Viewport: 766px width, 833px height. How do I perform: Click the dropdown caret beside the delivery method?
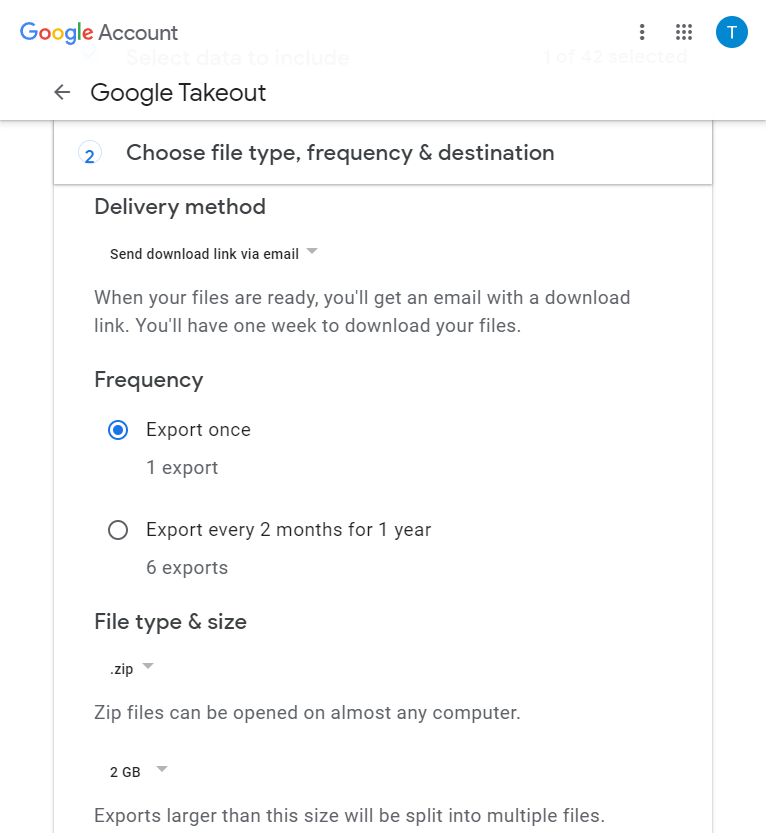[311, 252]
